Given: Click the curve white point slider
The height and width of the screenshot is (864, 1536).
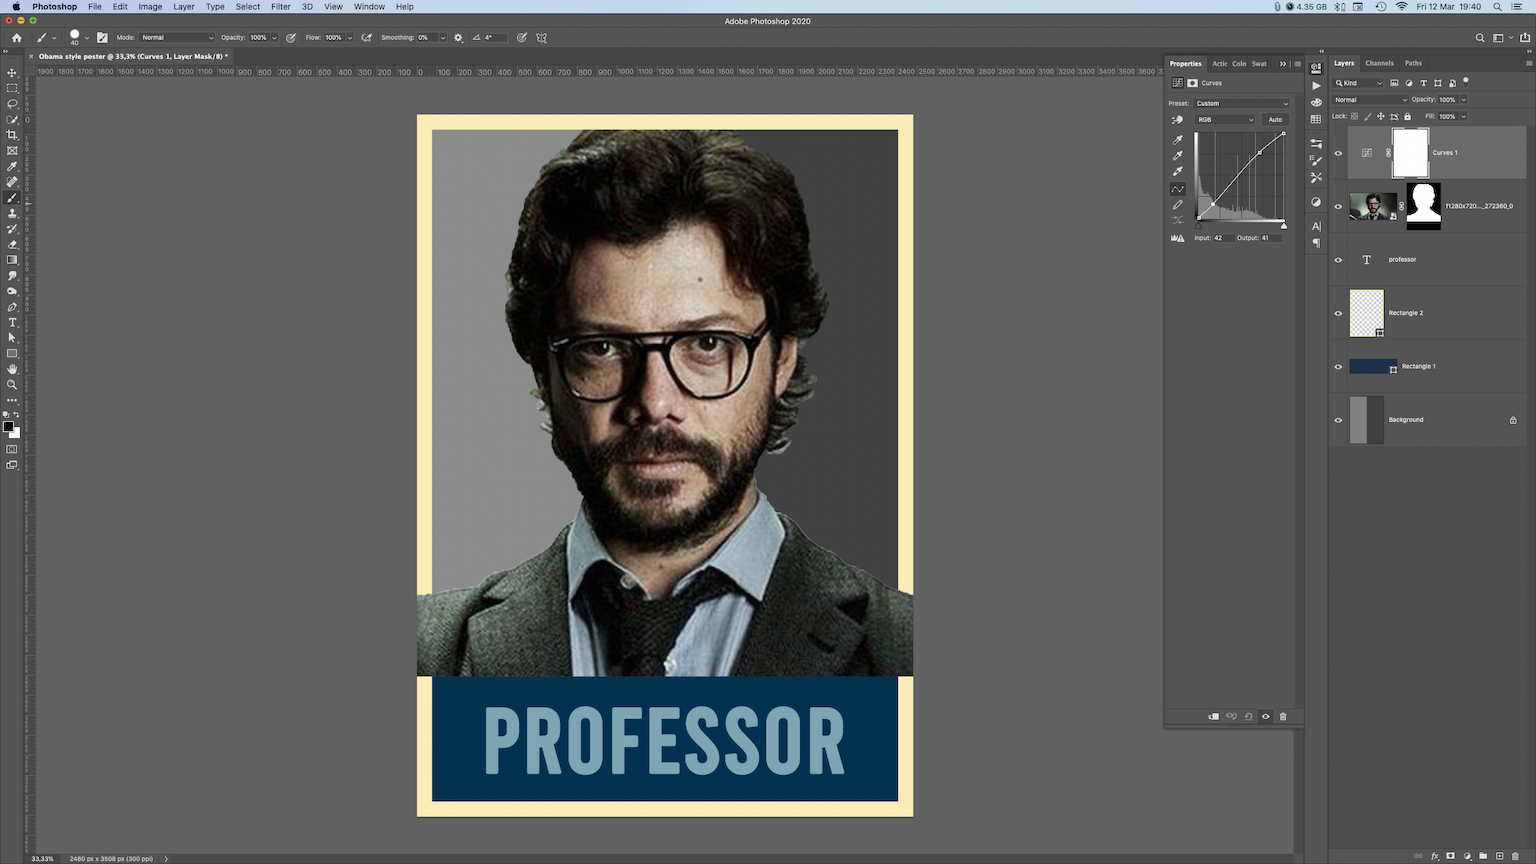Looking at the screenshot, I should click(1284, 226).
